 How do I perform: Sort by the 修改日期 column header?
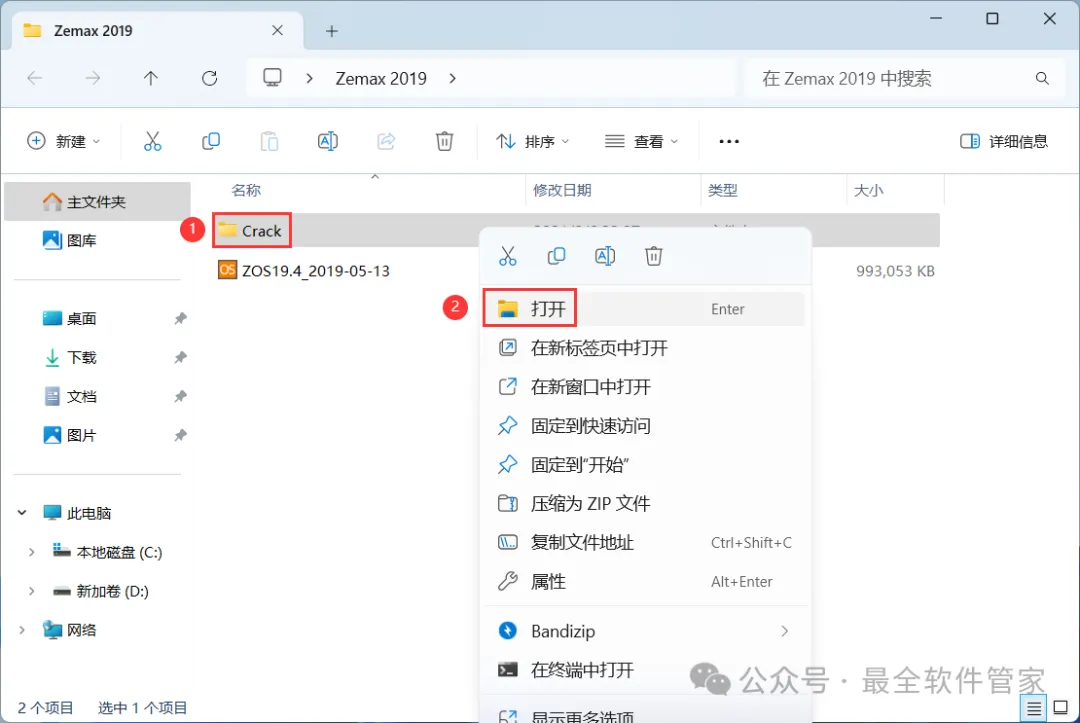coord(562,190)
